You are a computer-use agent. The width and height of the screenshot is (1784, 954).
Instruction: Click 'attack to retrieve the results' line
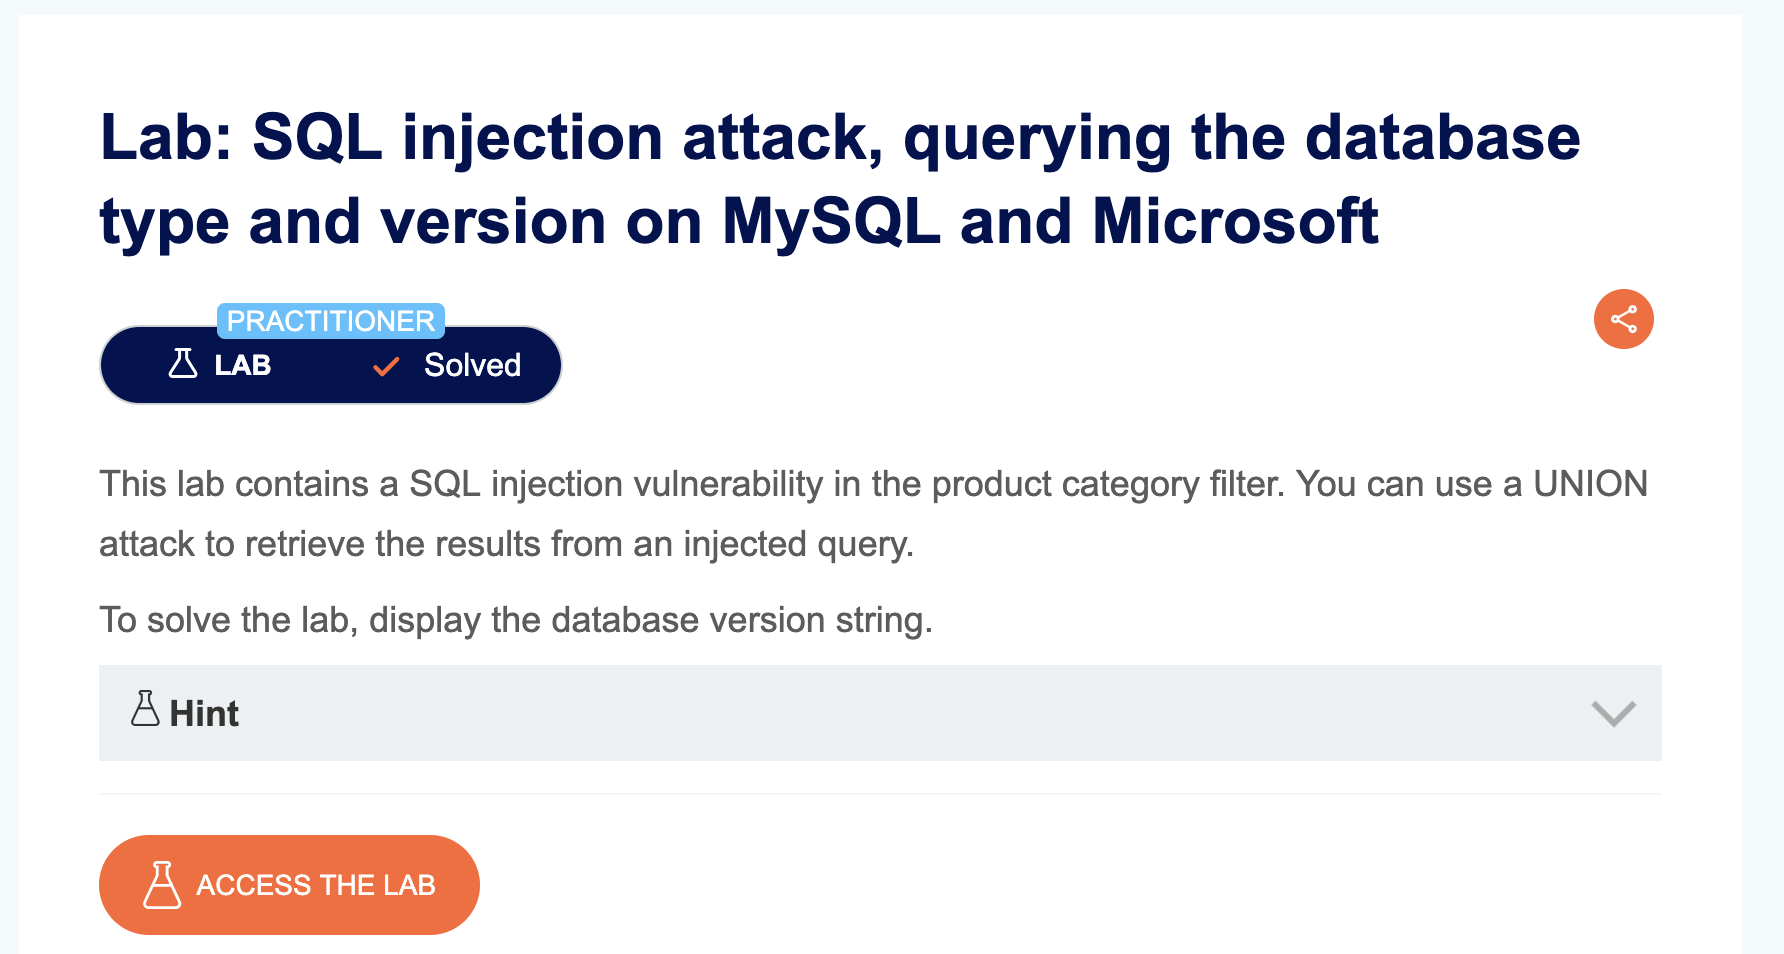click(x=506, y=544)
